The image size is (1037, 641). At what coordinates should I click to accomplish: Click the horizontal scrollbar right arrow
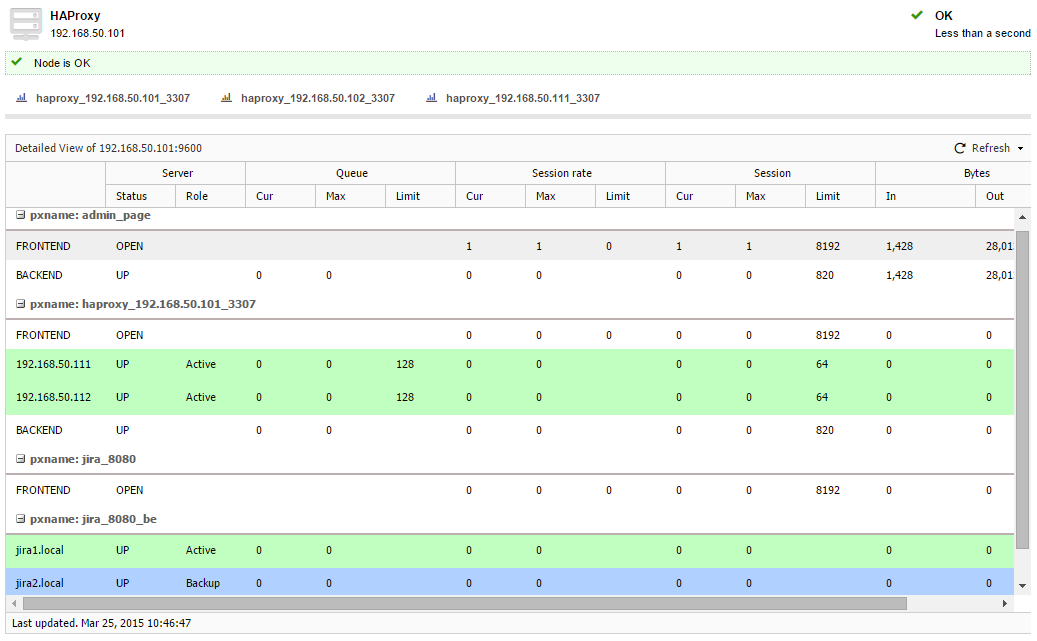[1005, 604]
